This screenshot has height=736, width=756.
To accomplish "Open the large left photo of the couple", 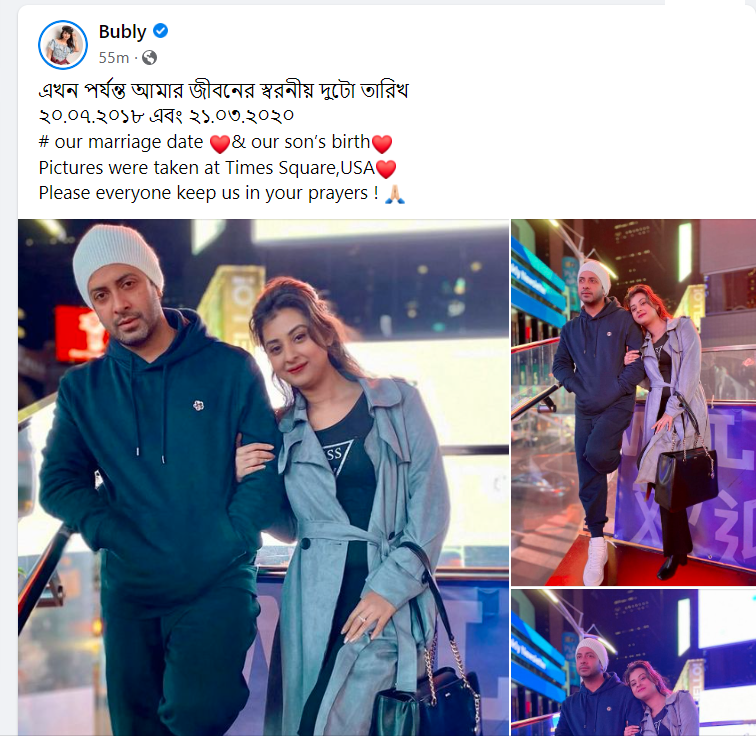I will point(264,477).
